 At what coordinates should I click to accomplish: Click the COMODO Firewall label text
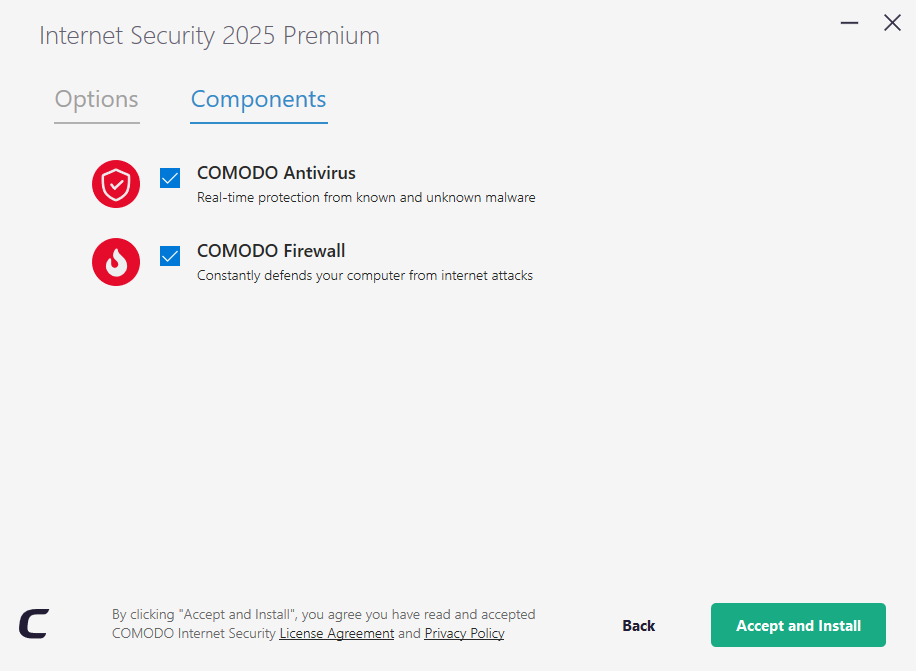coord(271,251)
